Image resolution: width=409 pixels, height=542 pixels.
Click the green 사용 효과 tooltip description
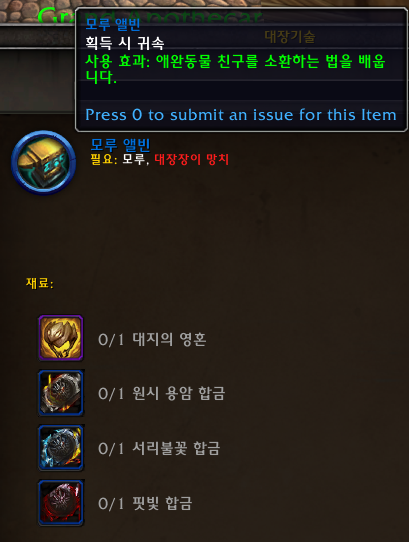click(235, 69)
